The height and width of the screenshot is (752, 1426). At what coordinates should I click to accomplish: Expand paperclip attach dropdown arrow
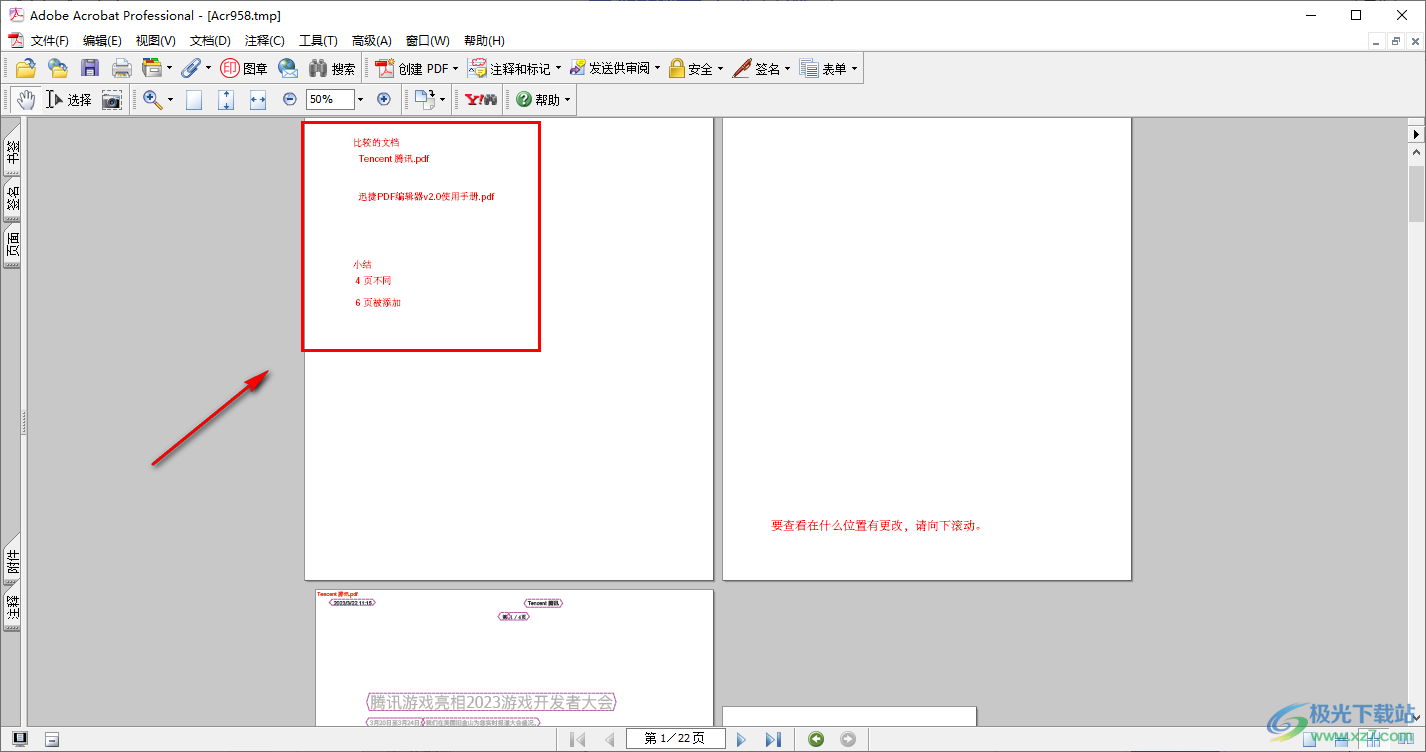click(x=208, y=68)
